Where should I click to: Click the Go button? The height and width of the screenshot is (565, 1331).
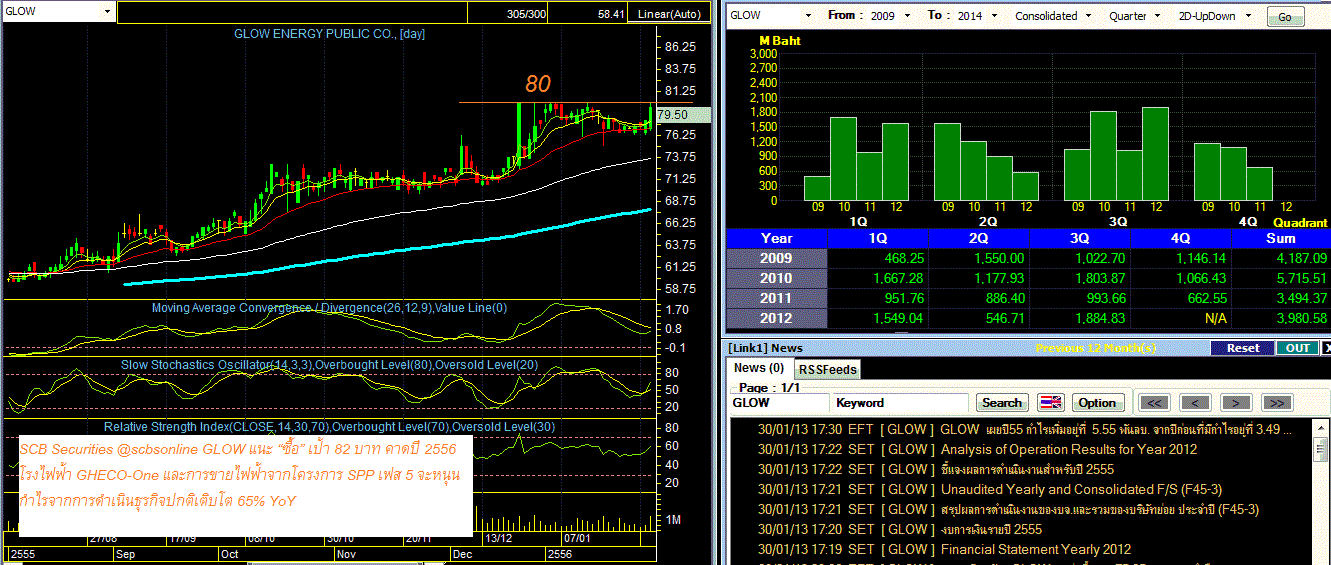1285,17
